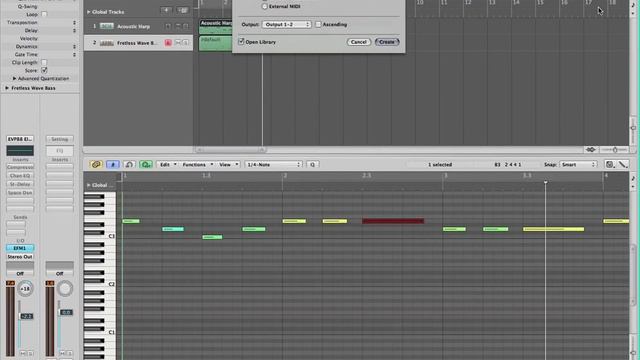Toggle the Score checkbox
This screenshot has width=640, height=360.
coord(44,71)
